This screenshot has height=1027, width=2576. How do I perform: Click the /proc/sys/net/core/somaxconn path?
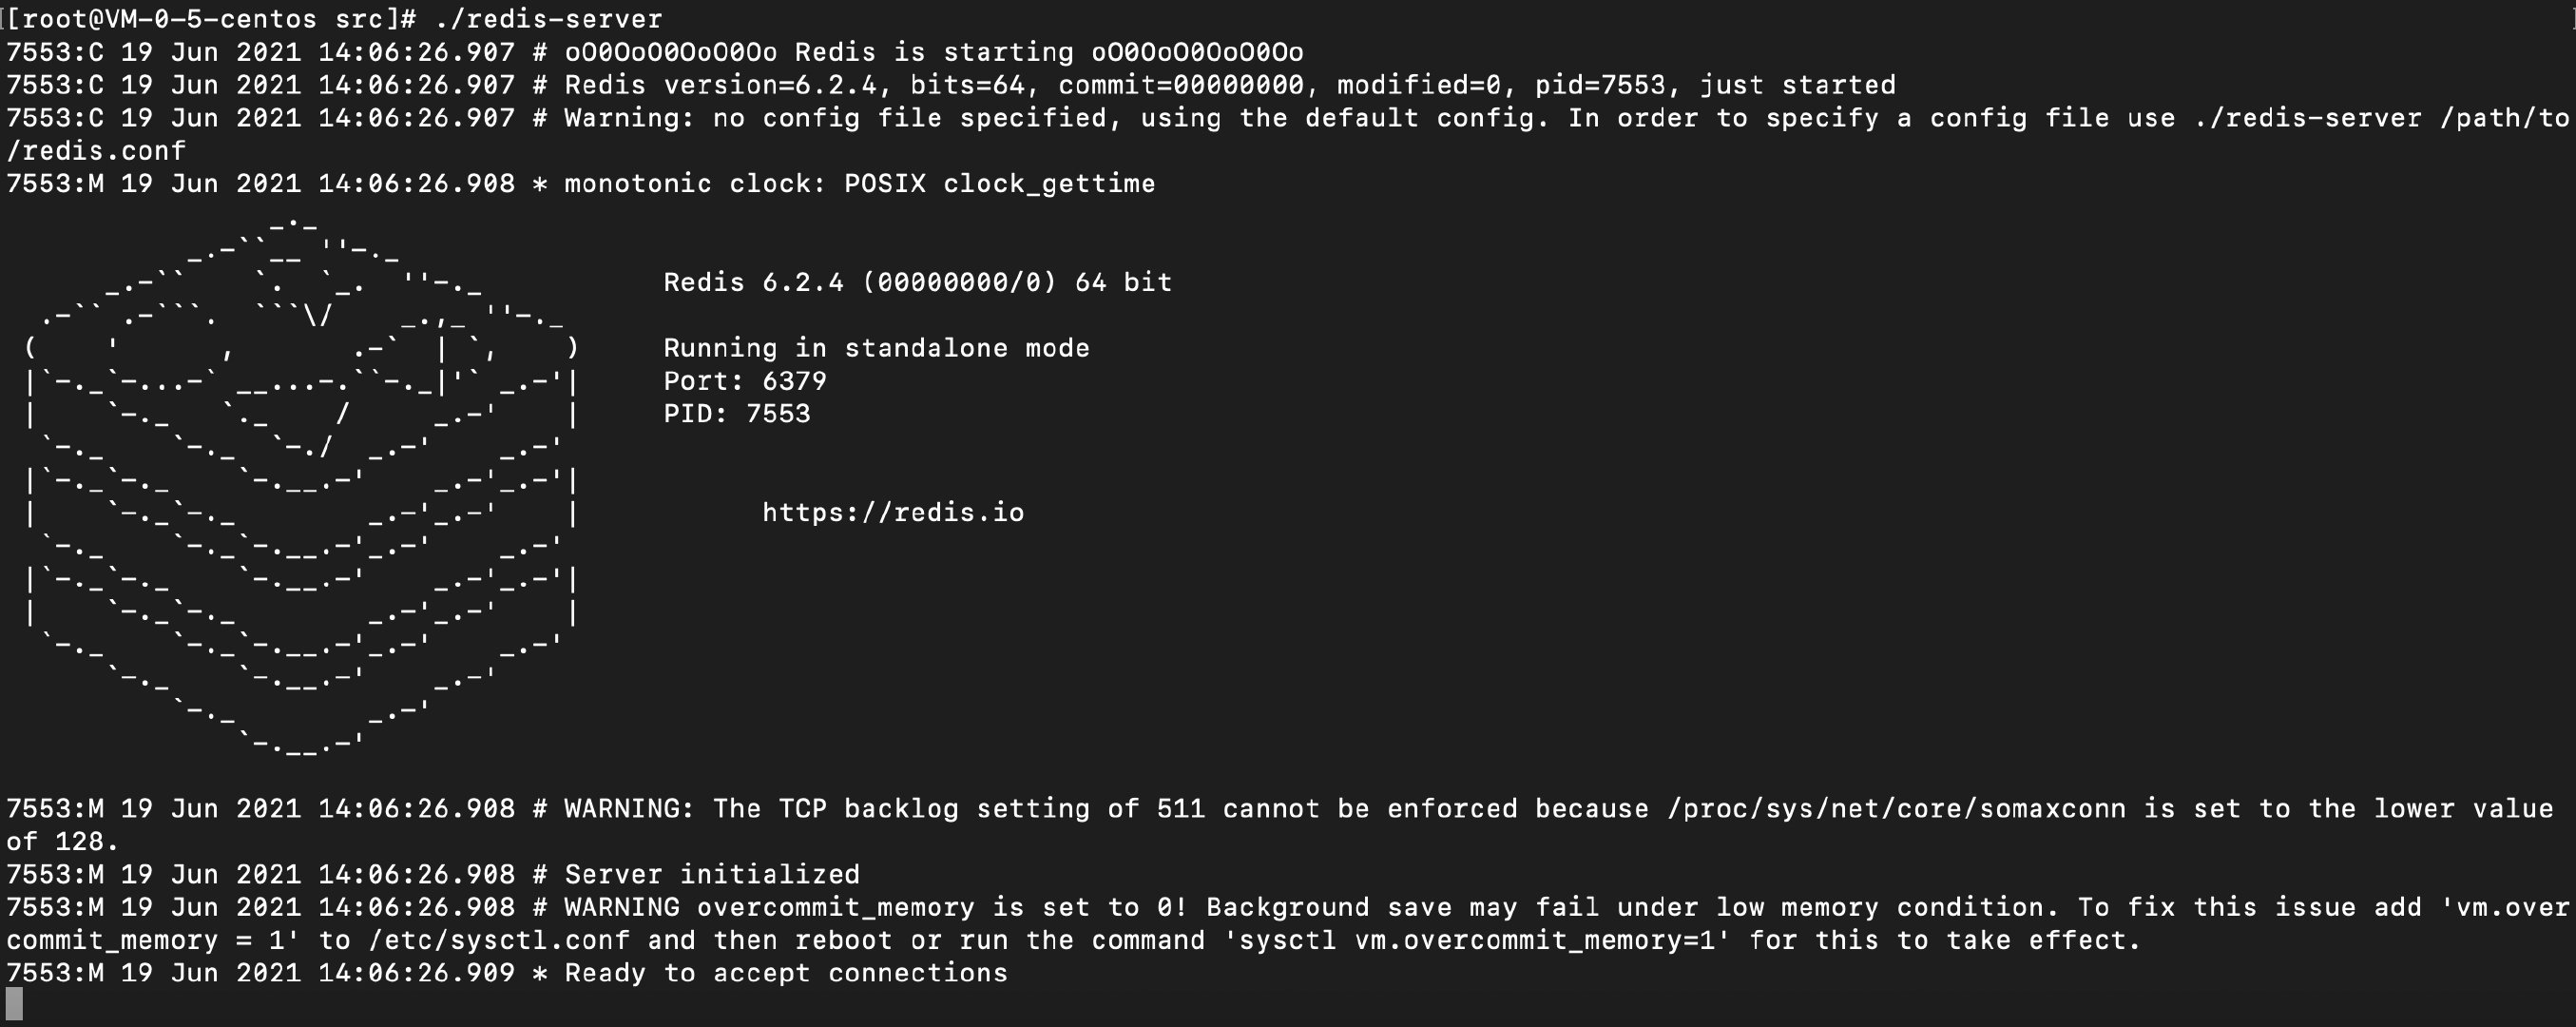[1896, 808]
